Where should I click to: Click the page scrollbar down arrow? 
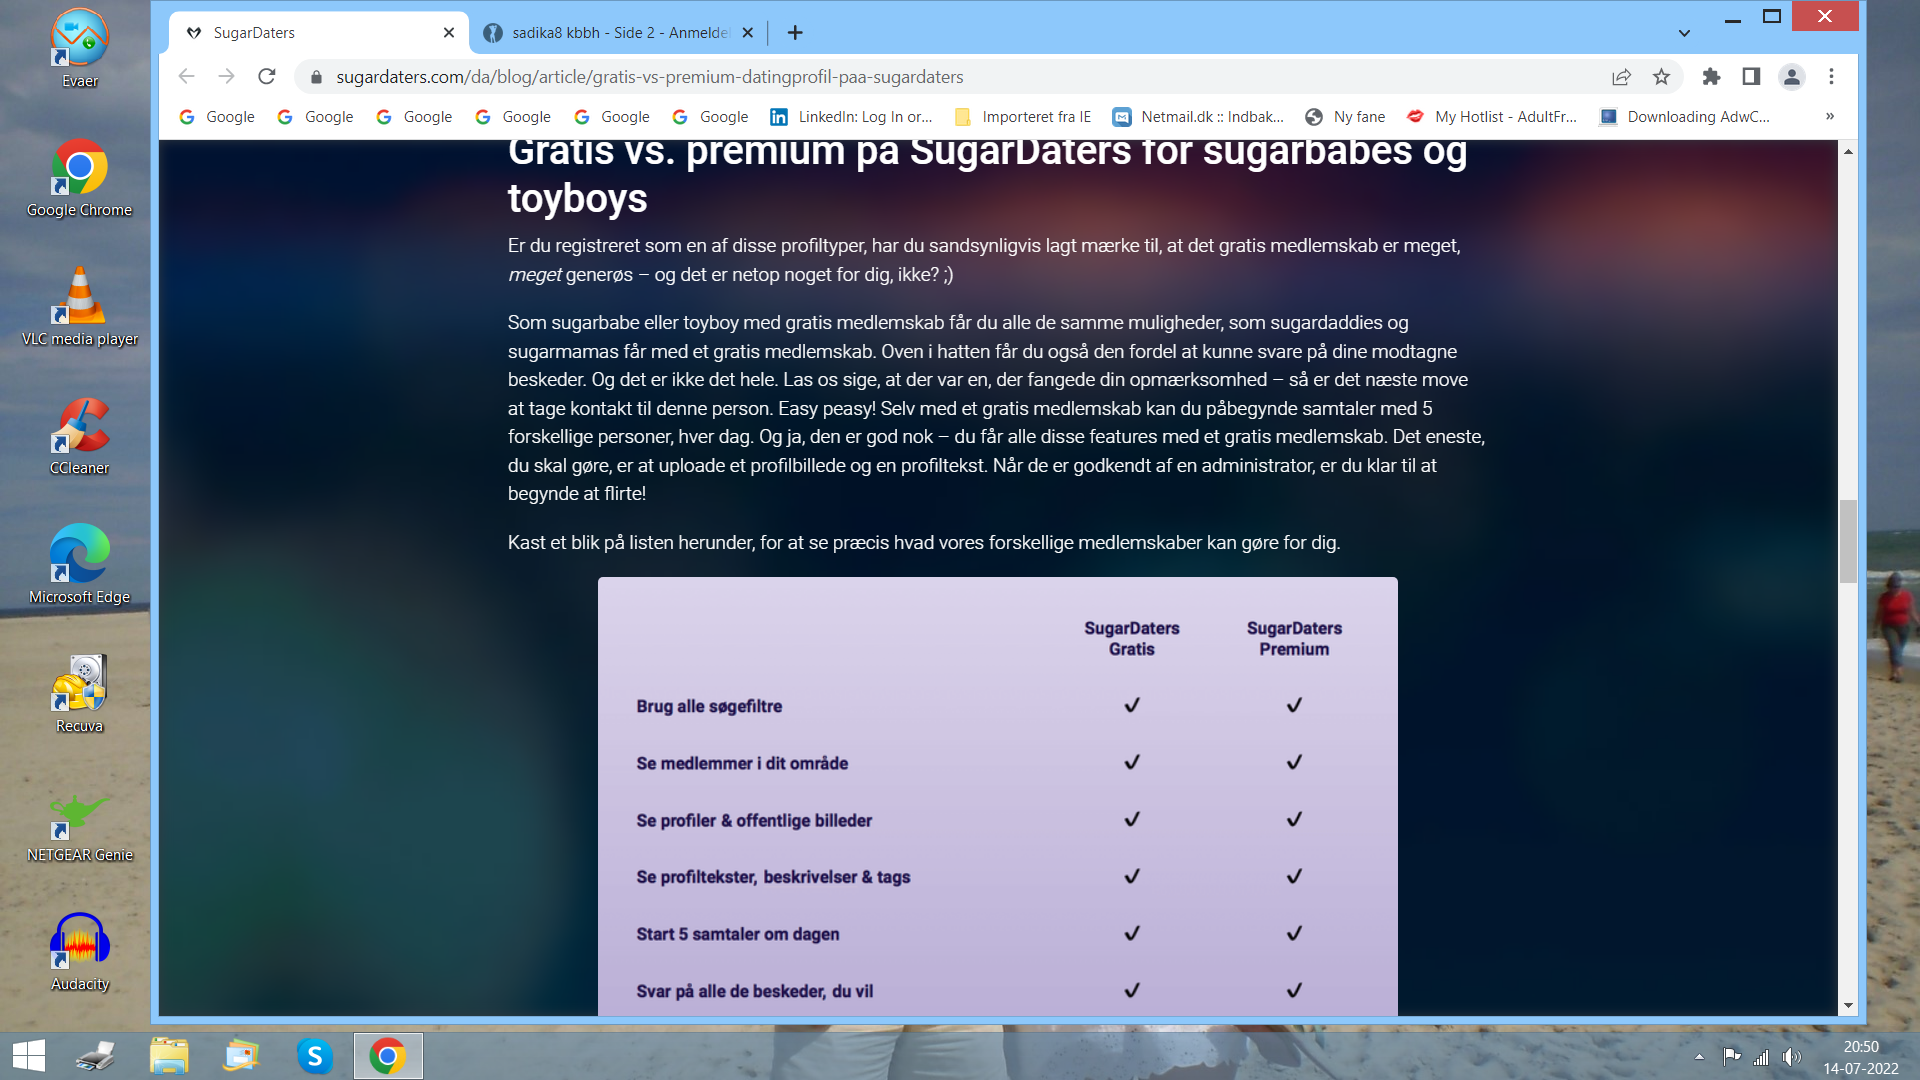pyautogui.click(x=1848, y=1005)
